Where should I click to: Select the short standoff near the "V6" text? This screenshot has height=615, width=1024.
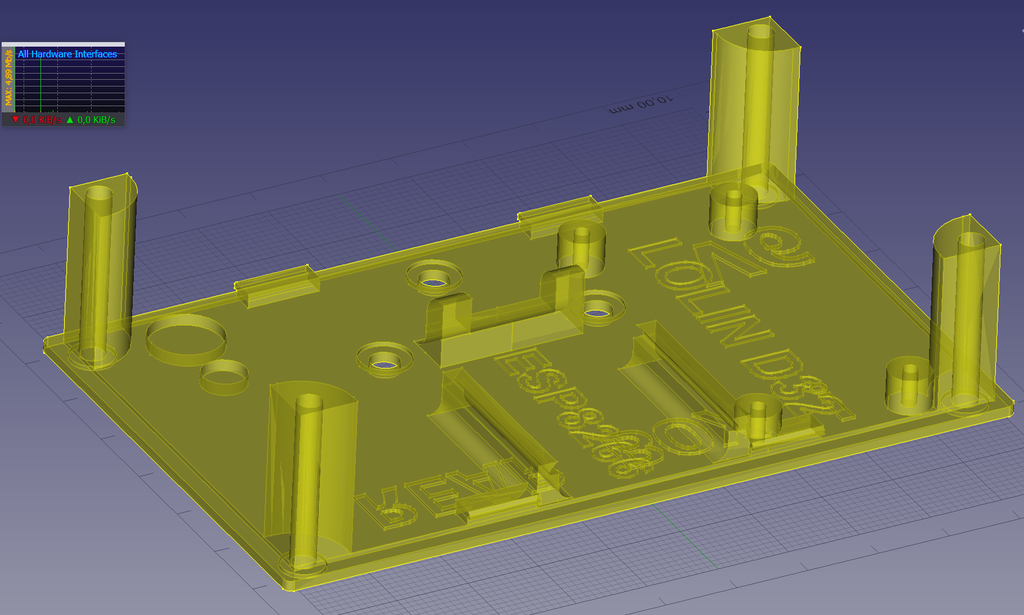click(733, 211)
